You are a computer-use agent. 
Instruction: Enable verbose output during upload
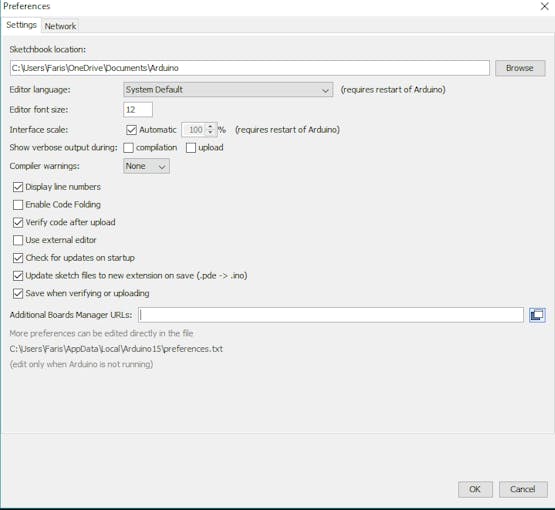[191, 148]
